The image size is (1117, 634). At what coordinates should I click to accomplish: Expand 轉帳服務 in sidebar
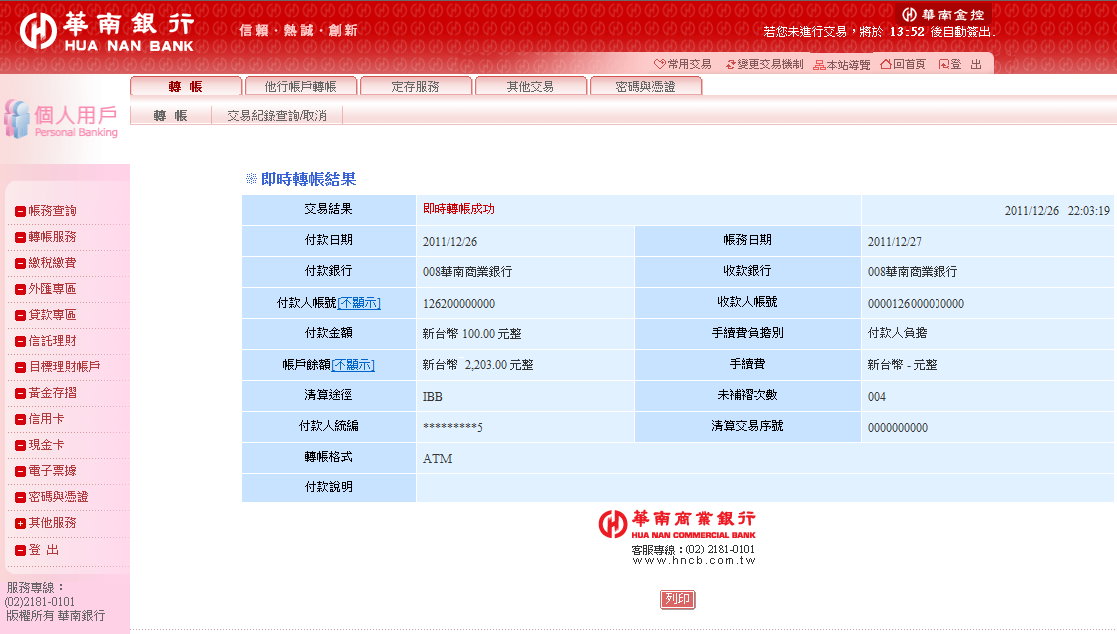click(46, 237)
